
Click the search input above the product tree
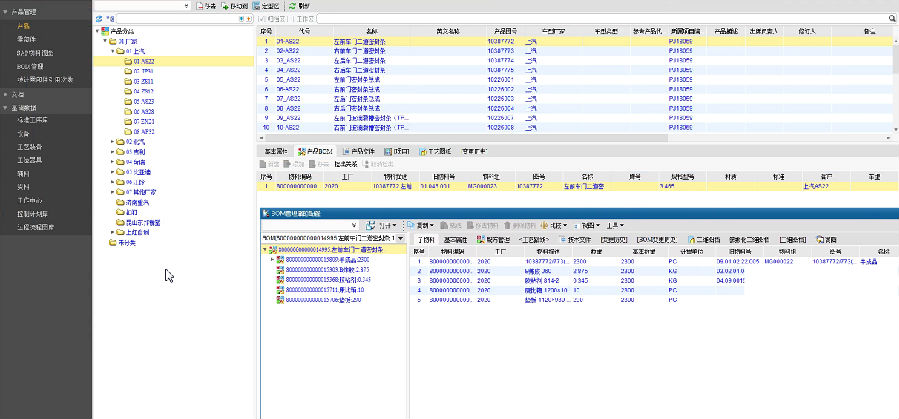175,19
